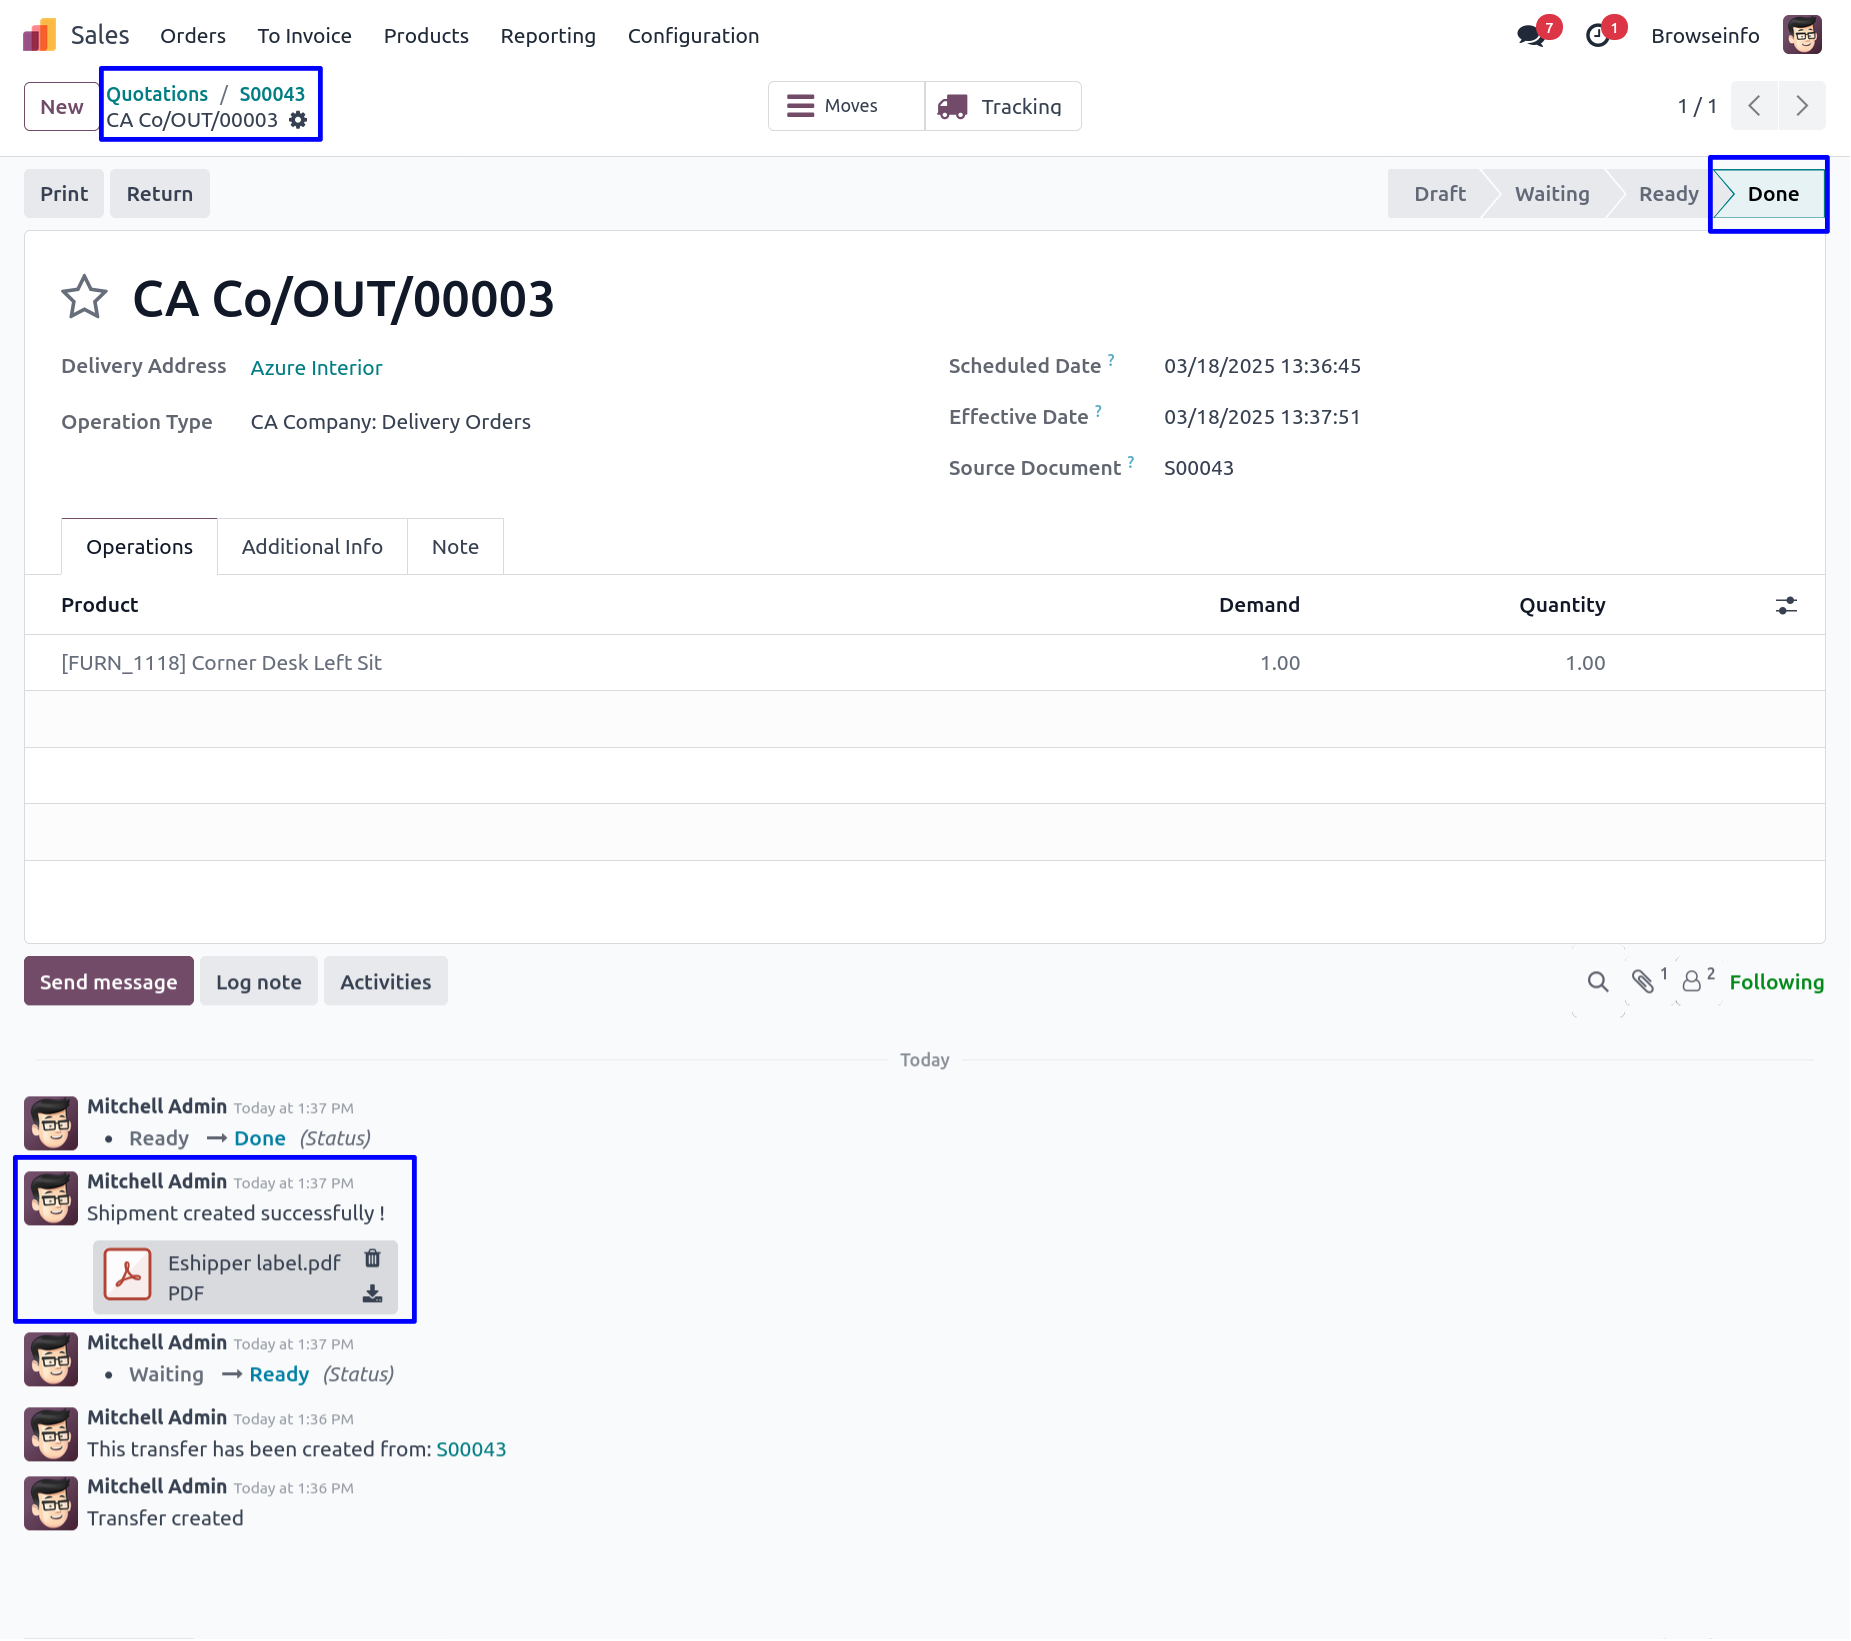Click the Sales app logo icon

pos(40,36)
